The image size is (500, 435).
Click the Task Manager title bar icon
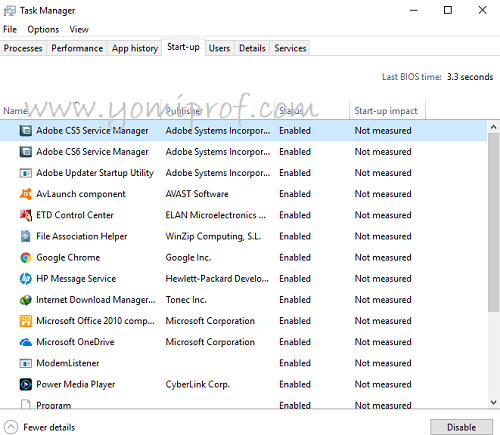[x=10, y=11]
